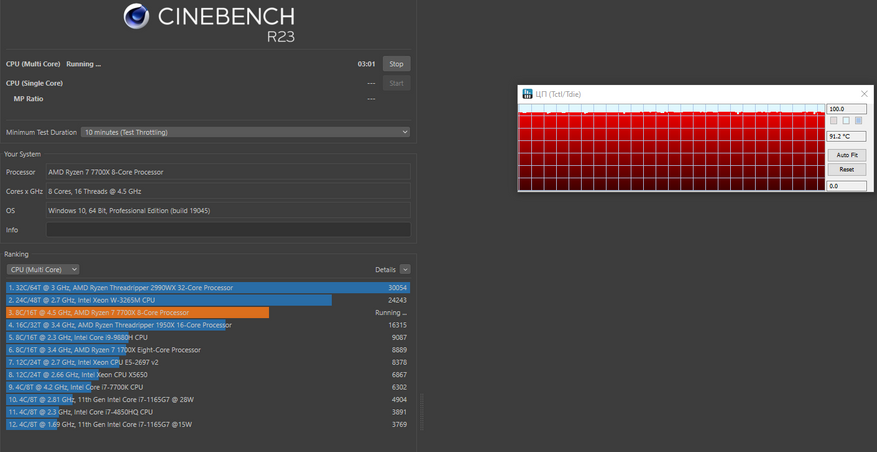Select the Intel Xeon W-3265M ranking row
Screen dimensions: 877x452
(208, 300)
